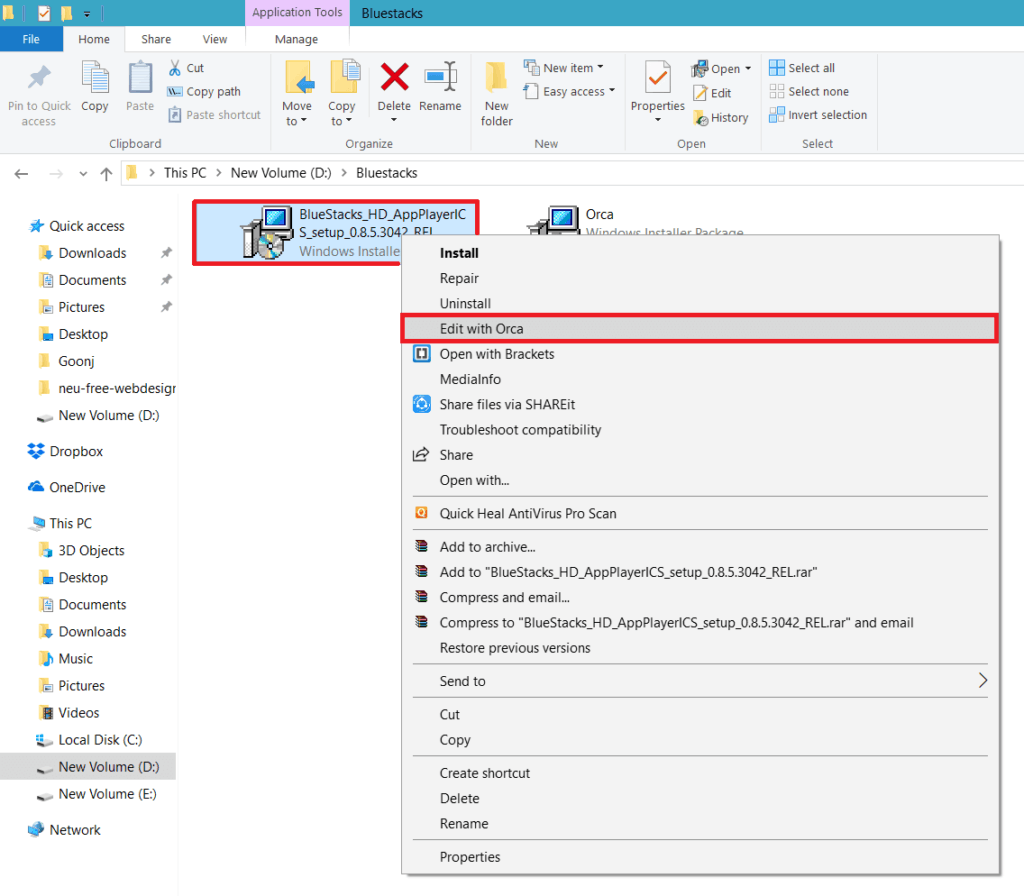Choose Open with Brackets
Screen dimensions: 1024x896
(699, 354)
